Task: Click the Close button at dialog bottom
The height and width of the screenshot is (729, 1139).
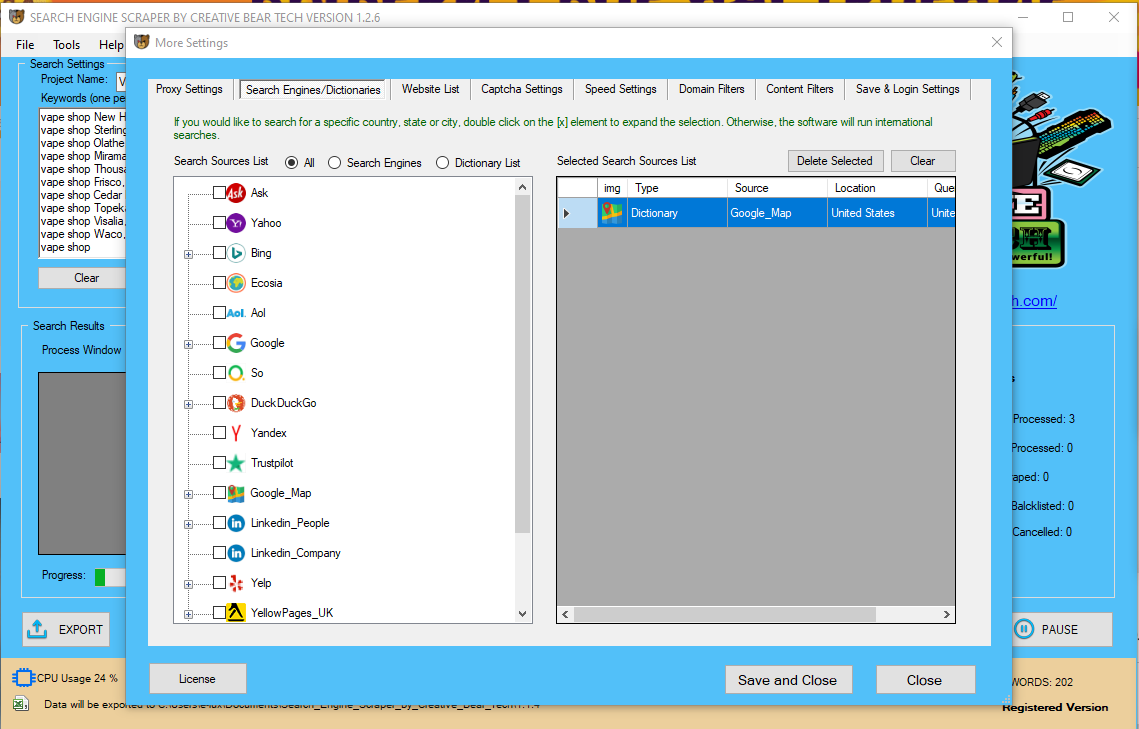Action: tap(925, 680)
